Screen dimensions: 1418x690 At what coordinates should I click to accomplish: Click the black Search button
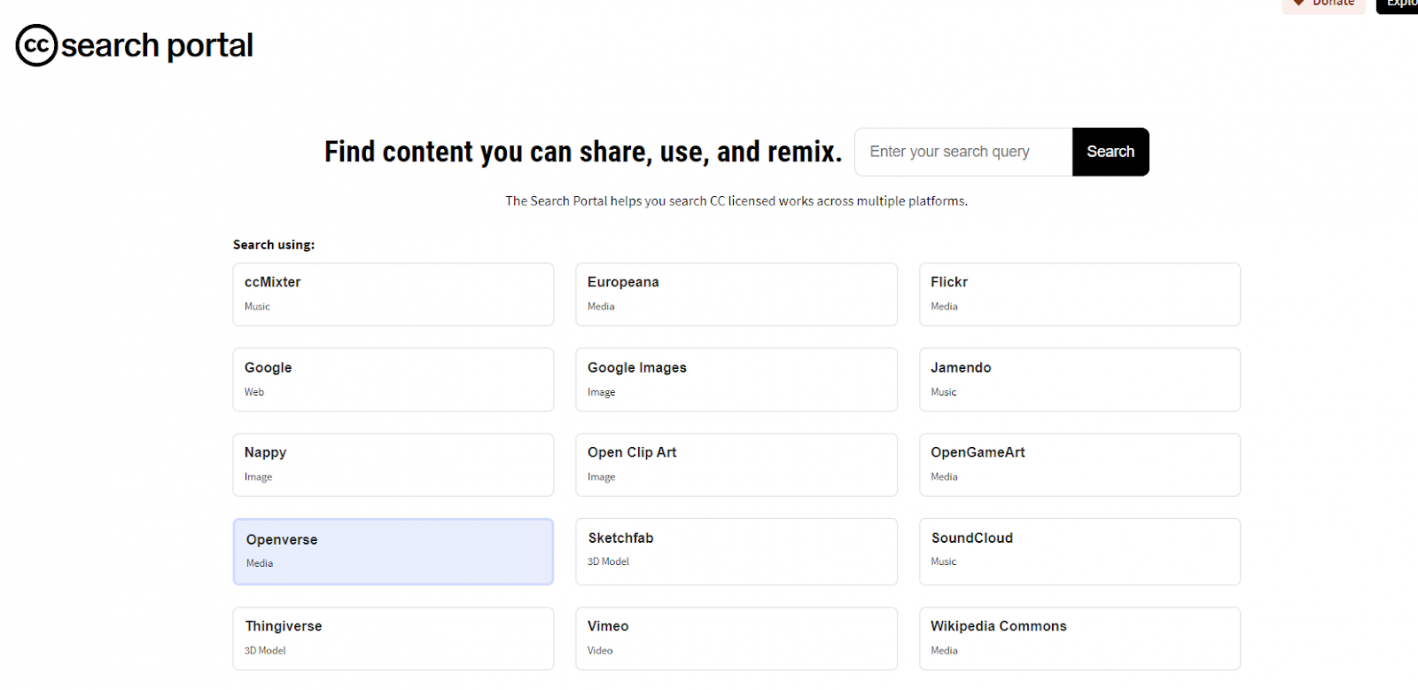[x=1110, y=152]
